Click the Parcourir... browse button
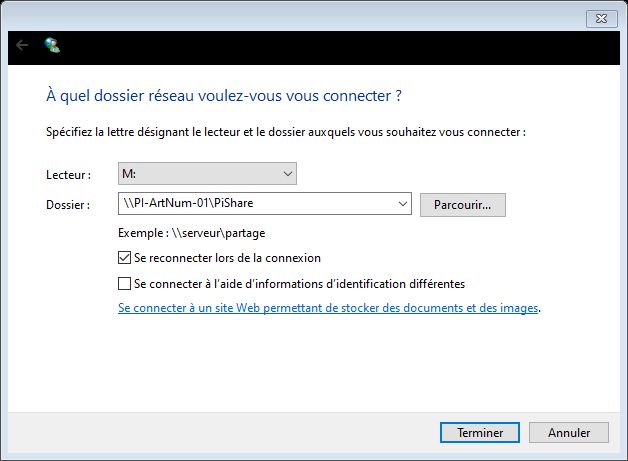 click(463, 205)
